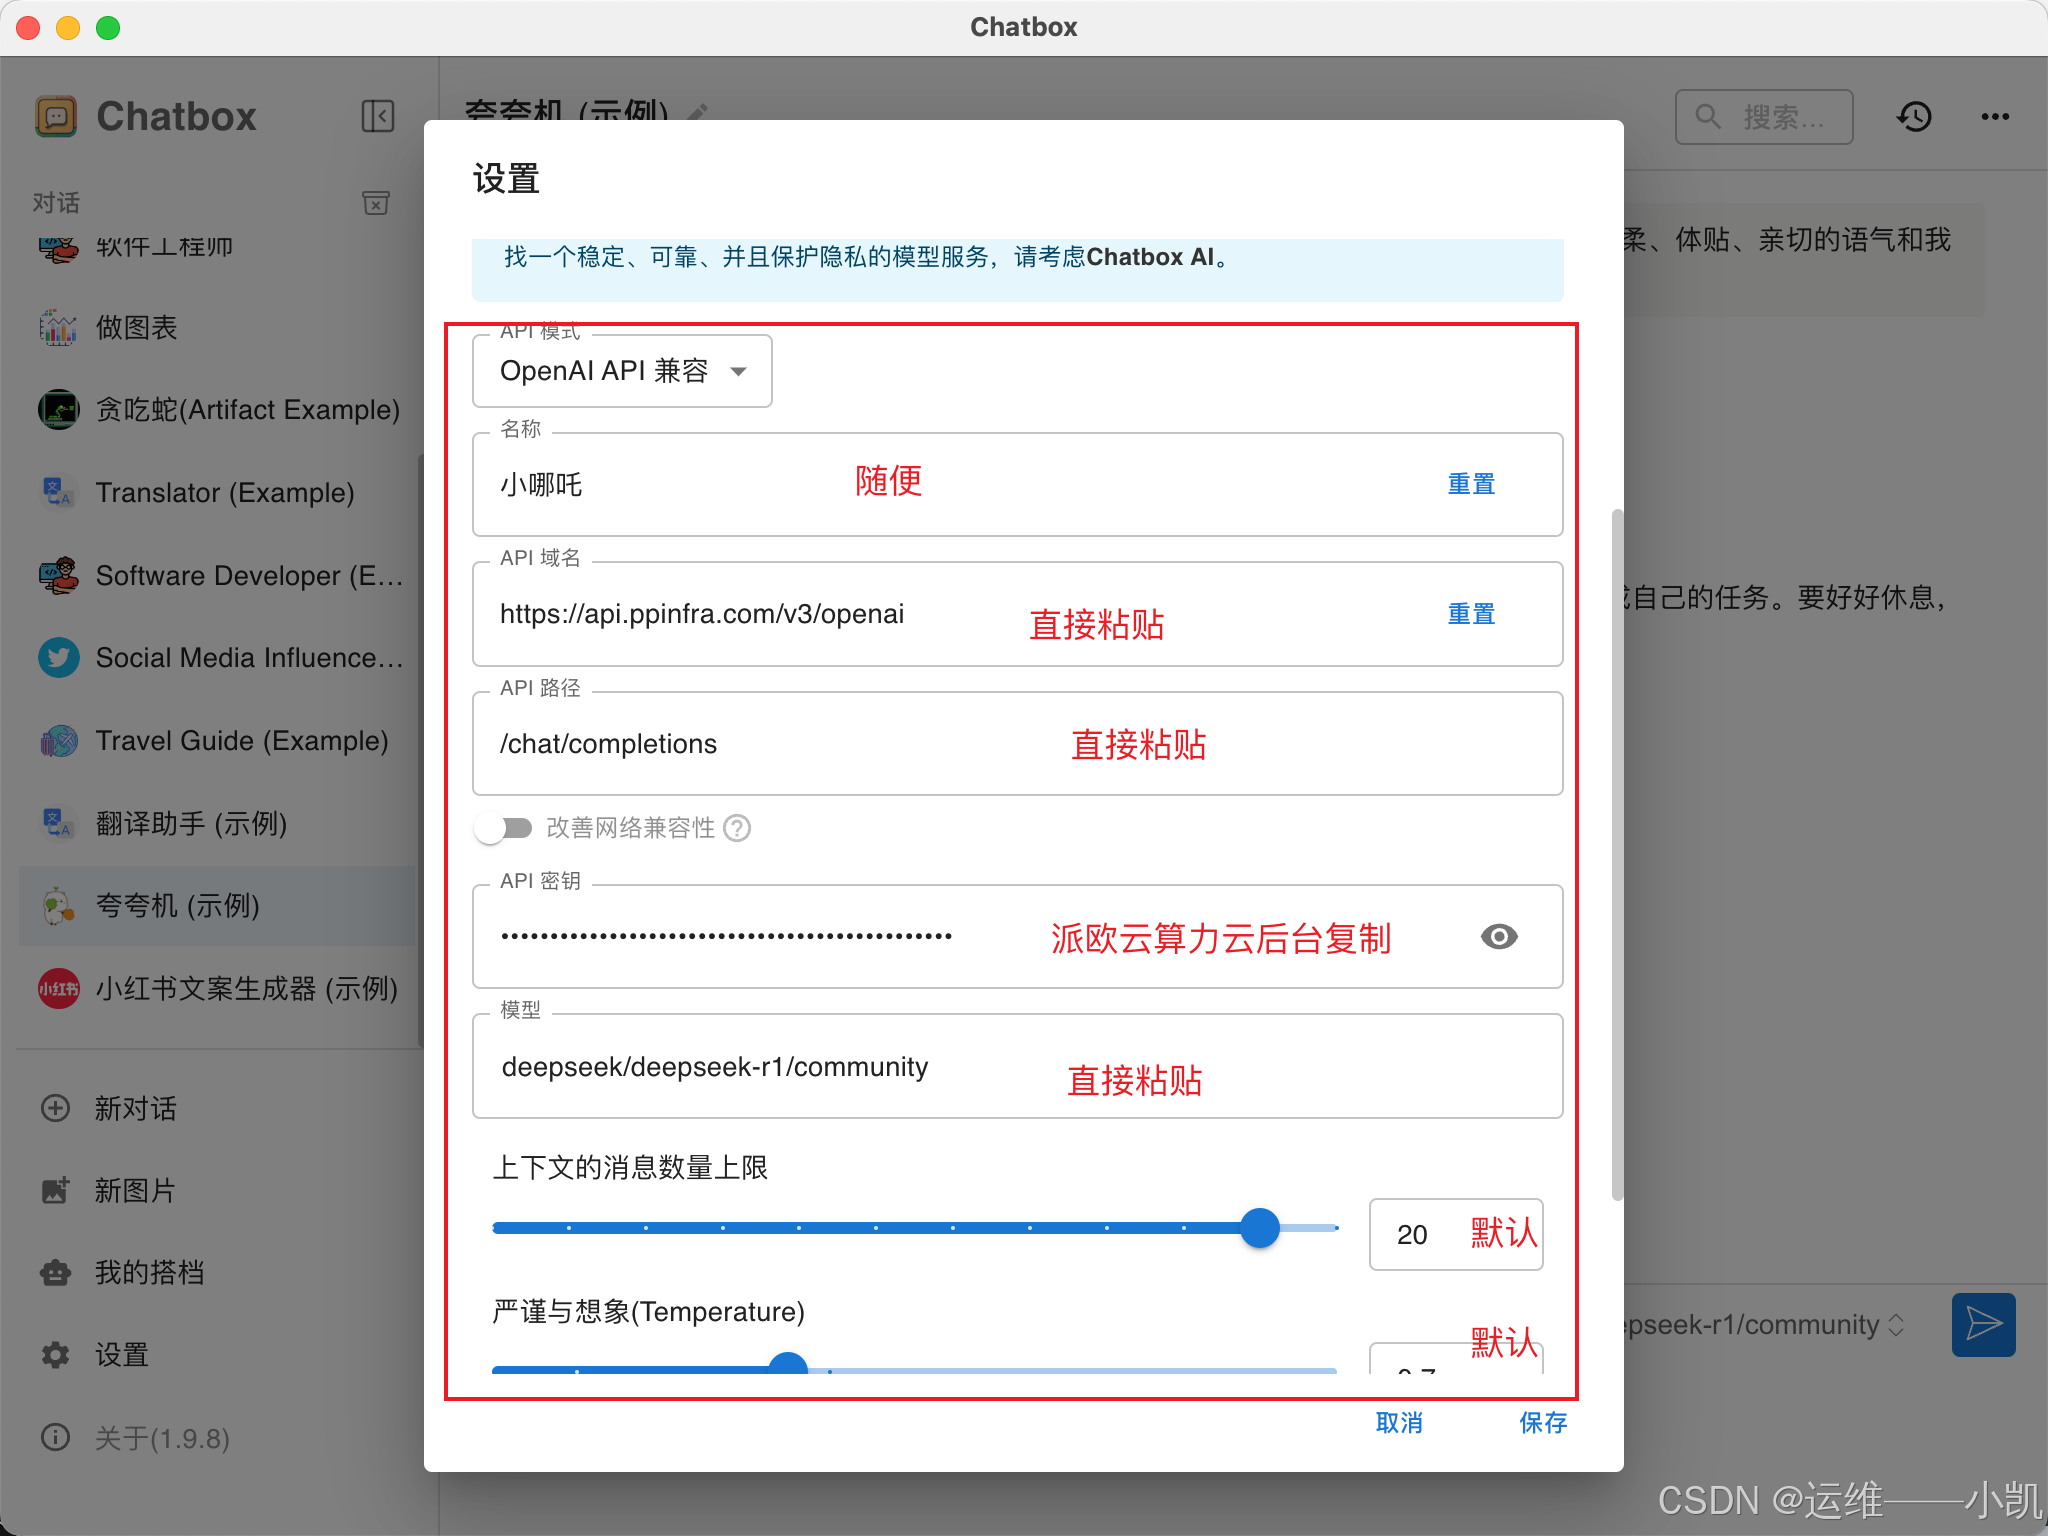This screenshot has width=2048, height=1536.
Task: Collapse sidebar using the panel icon
Action: pos(378,116)
